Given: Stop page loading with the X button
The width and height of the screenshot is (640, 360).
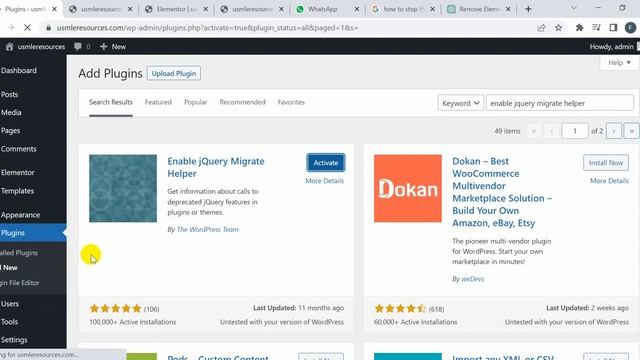Looking at the screenshot, I should click(27, 28).
